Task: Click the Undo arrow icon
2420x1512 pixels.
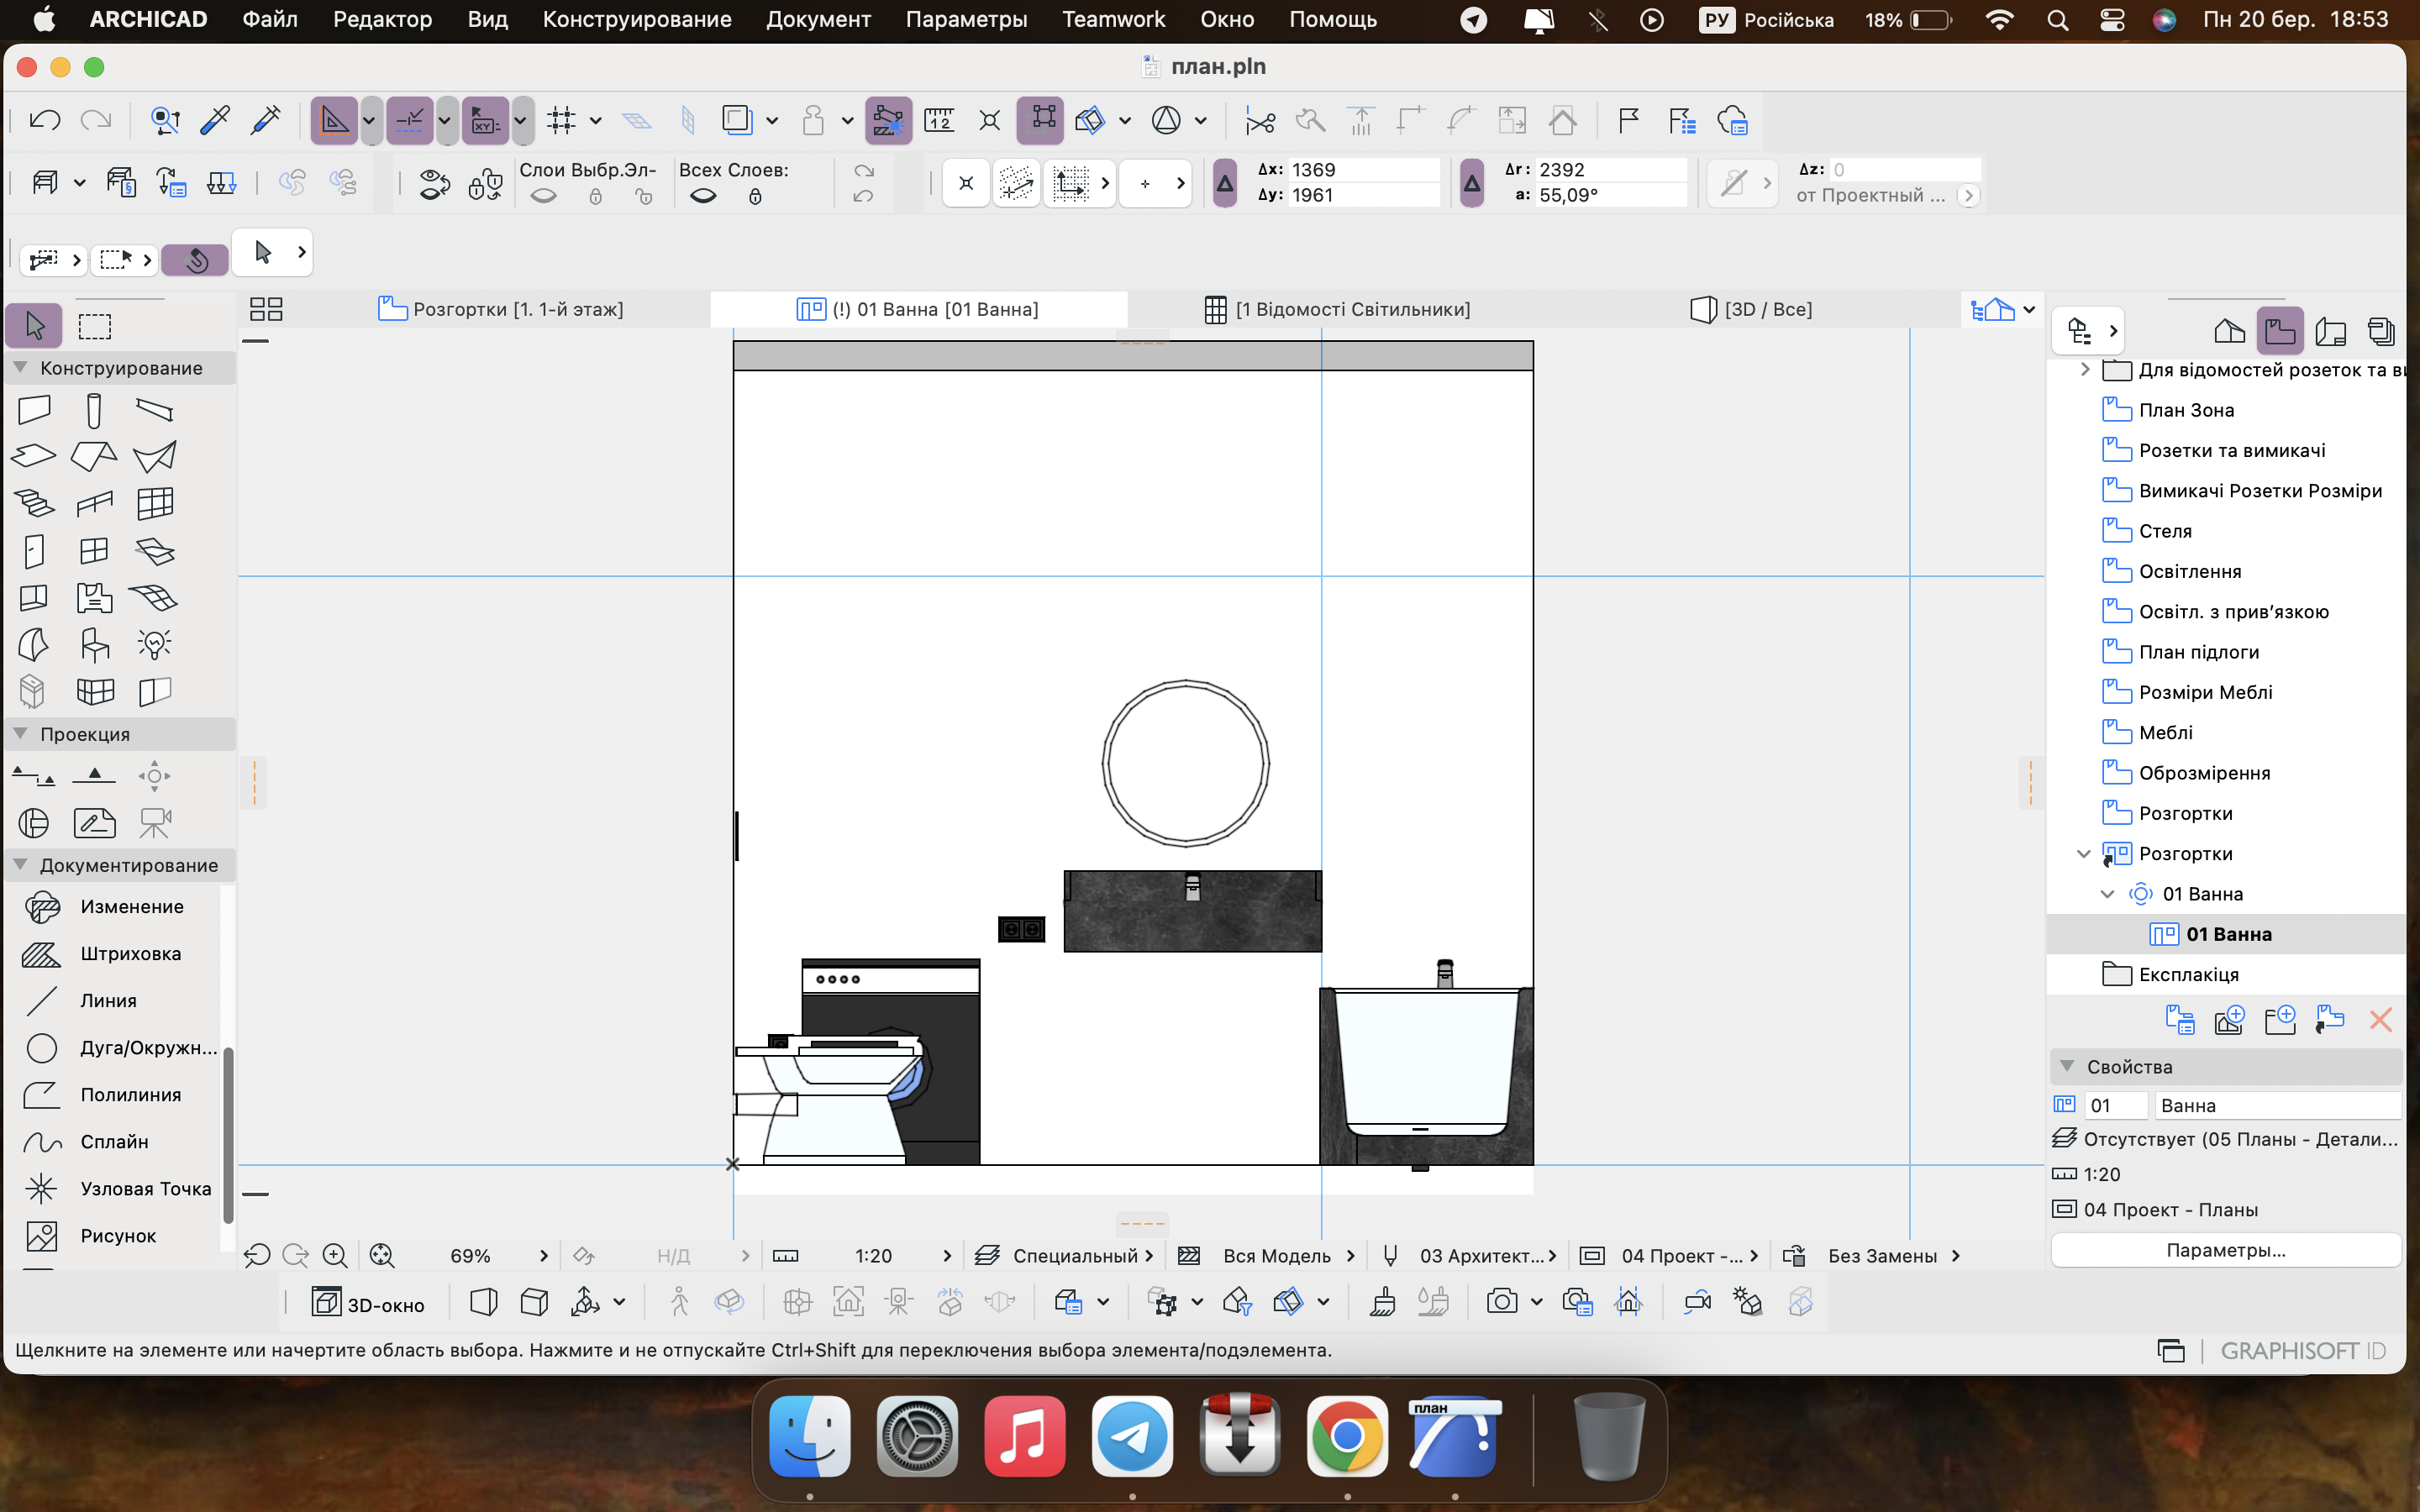Action: (x=45, y=121)
